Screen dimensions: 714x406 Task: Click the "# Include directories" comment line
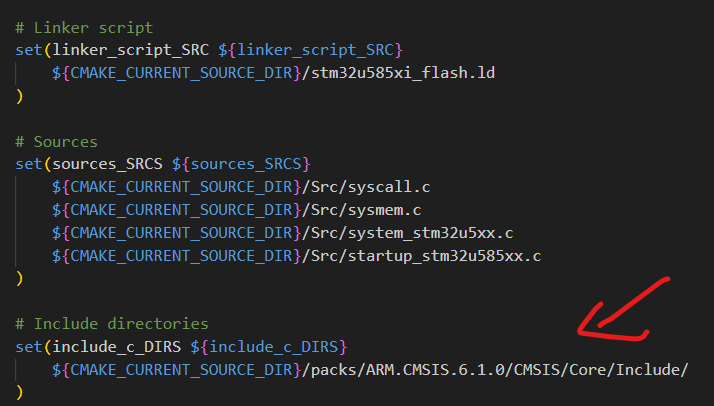pos(112,325)
